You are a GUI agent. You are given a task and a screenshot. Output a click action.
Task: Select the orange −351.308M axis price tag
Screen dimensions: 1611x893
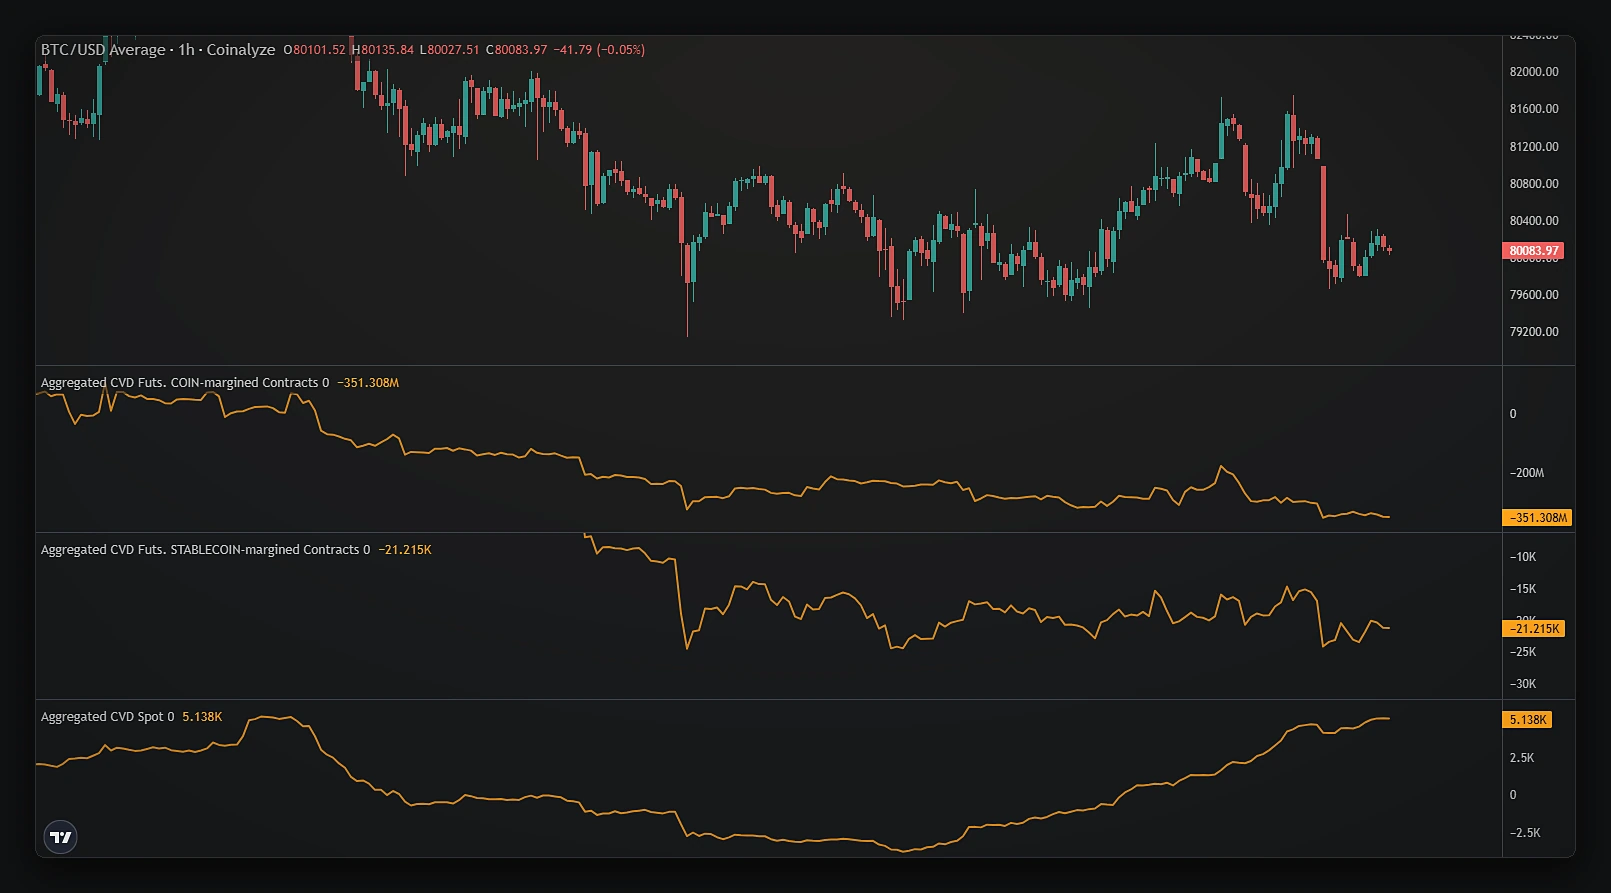pos(1537,518)
